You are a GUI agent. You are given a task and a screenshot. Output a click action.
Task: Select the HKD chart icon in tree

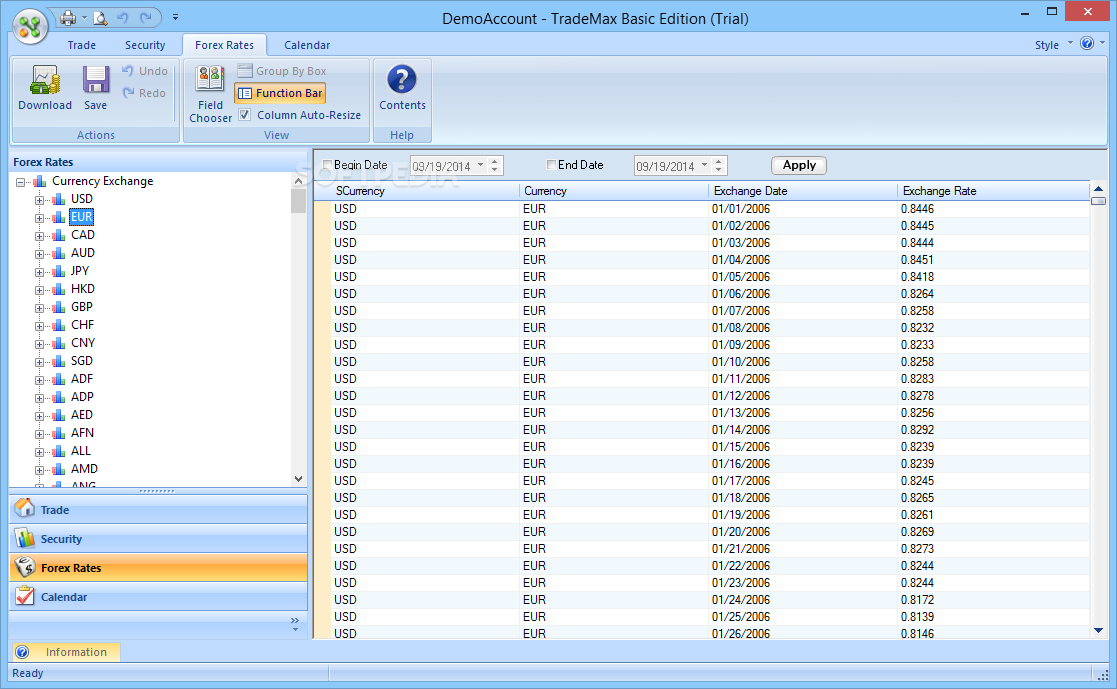tap(58, 289)
